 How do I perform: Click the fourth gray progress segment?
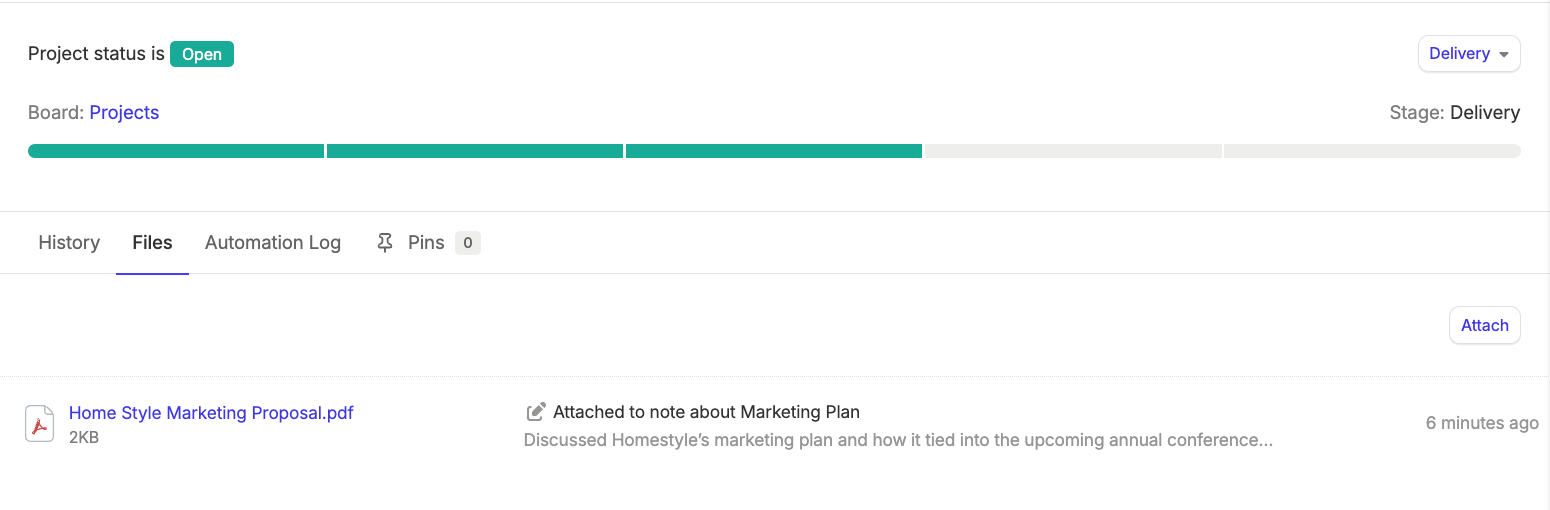coord(1073,151)
